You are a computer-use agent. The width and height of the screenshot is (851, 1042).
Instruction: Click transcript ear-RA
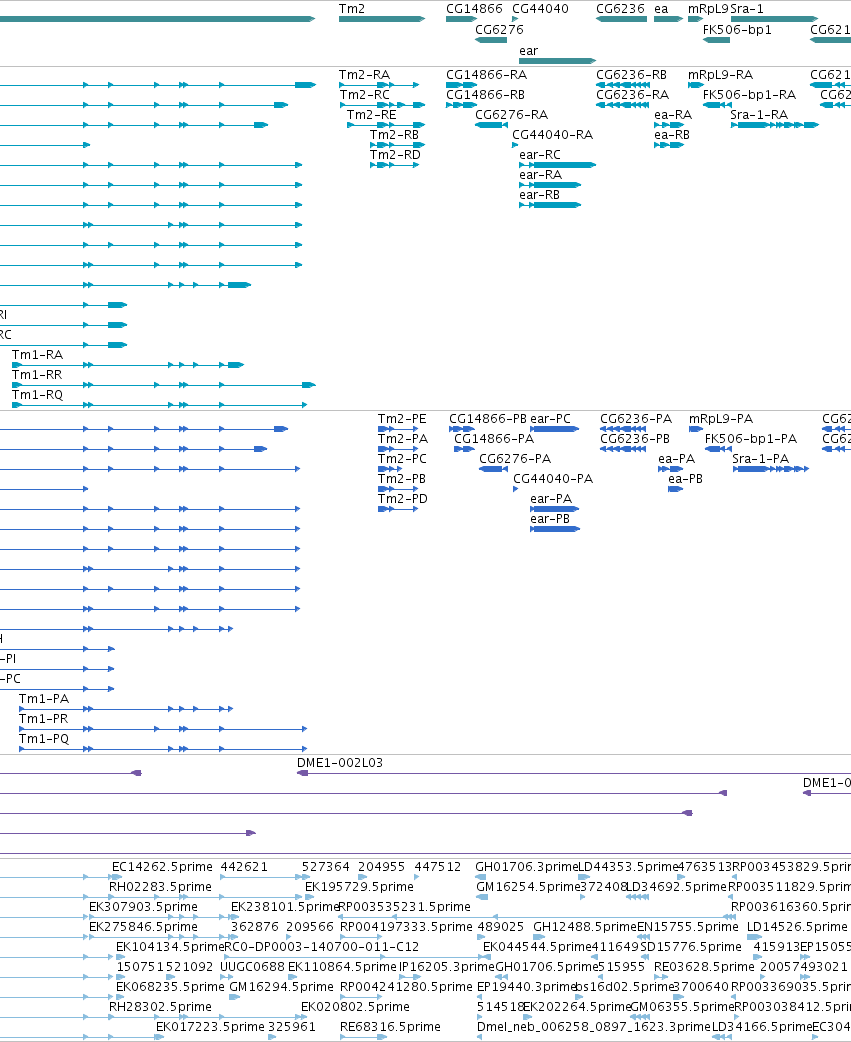tap(550, 185)
